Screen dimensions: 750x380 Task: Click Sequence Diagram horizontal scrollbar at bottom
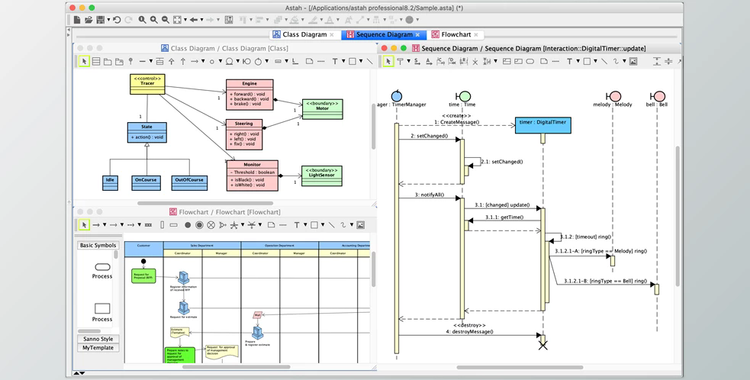(520, 368)
